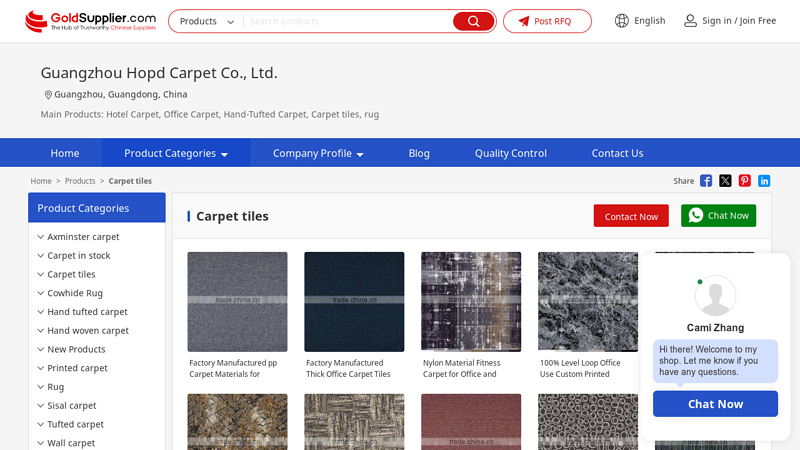Click the Home breadcrumb link
The image size is (800, 450).
pos(41,181)
